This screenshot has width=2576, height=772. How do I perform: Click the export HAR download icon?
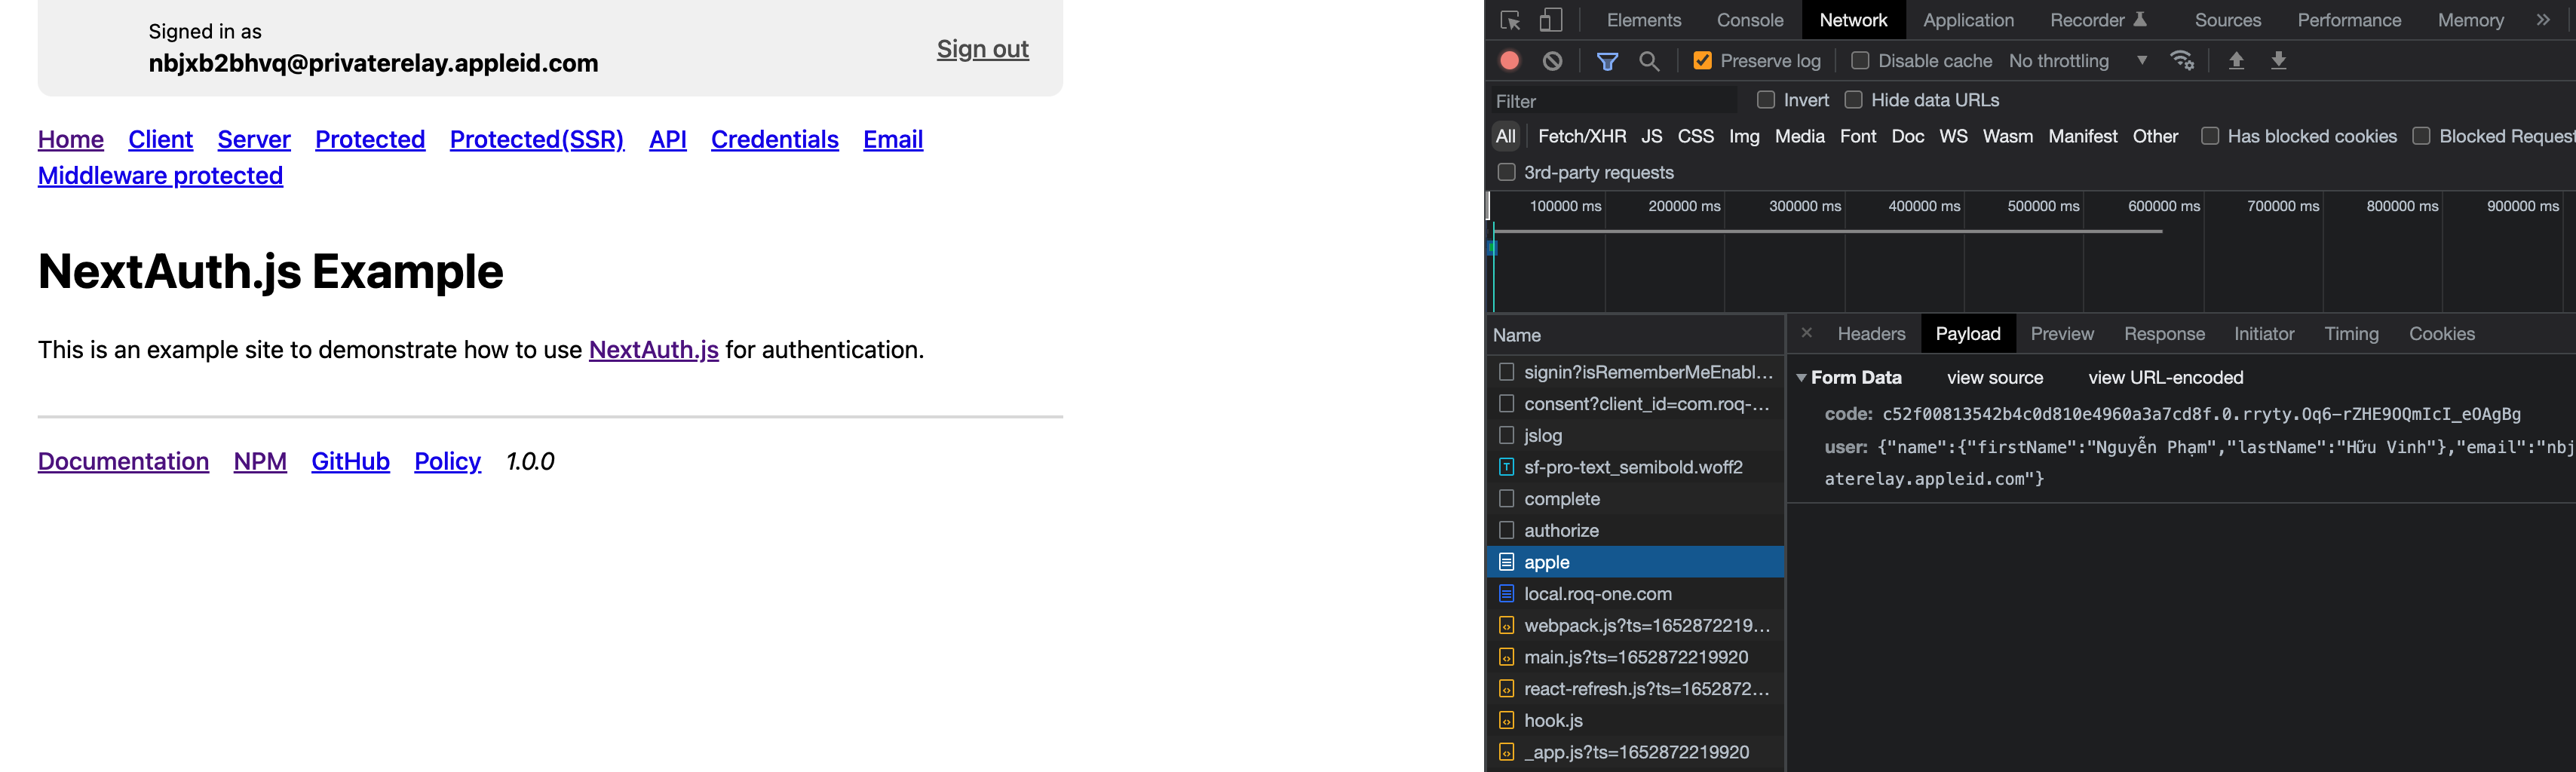tap(2278, 61)
